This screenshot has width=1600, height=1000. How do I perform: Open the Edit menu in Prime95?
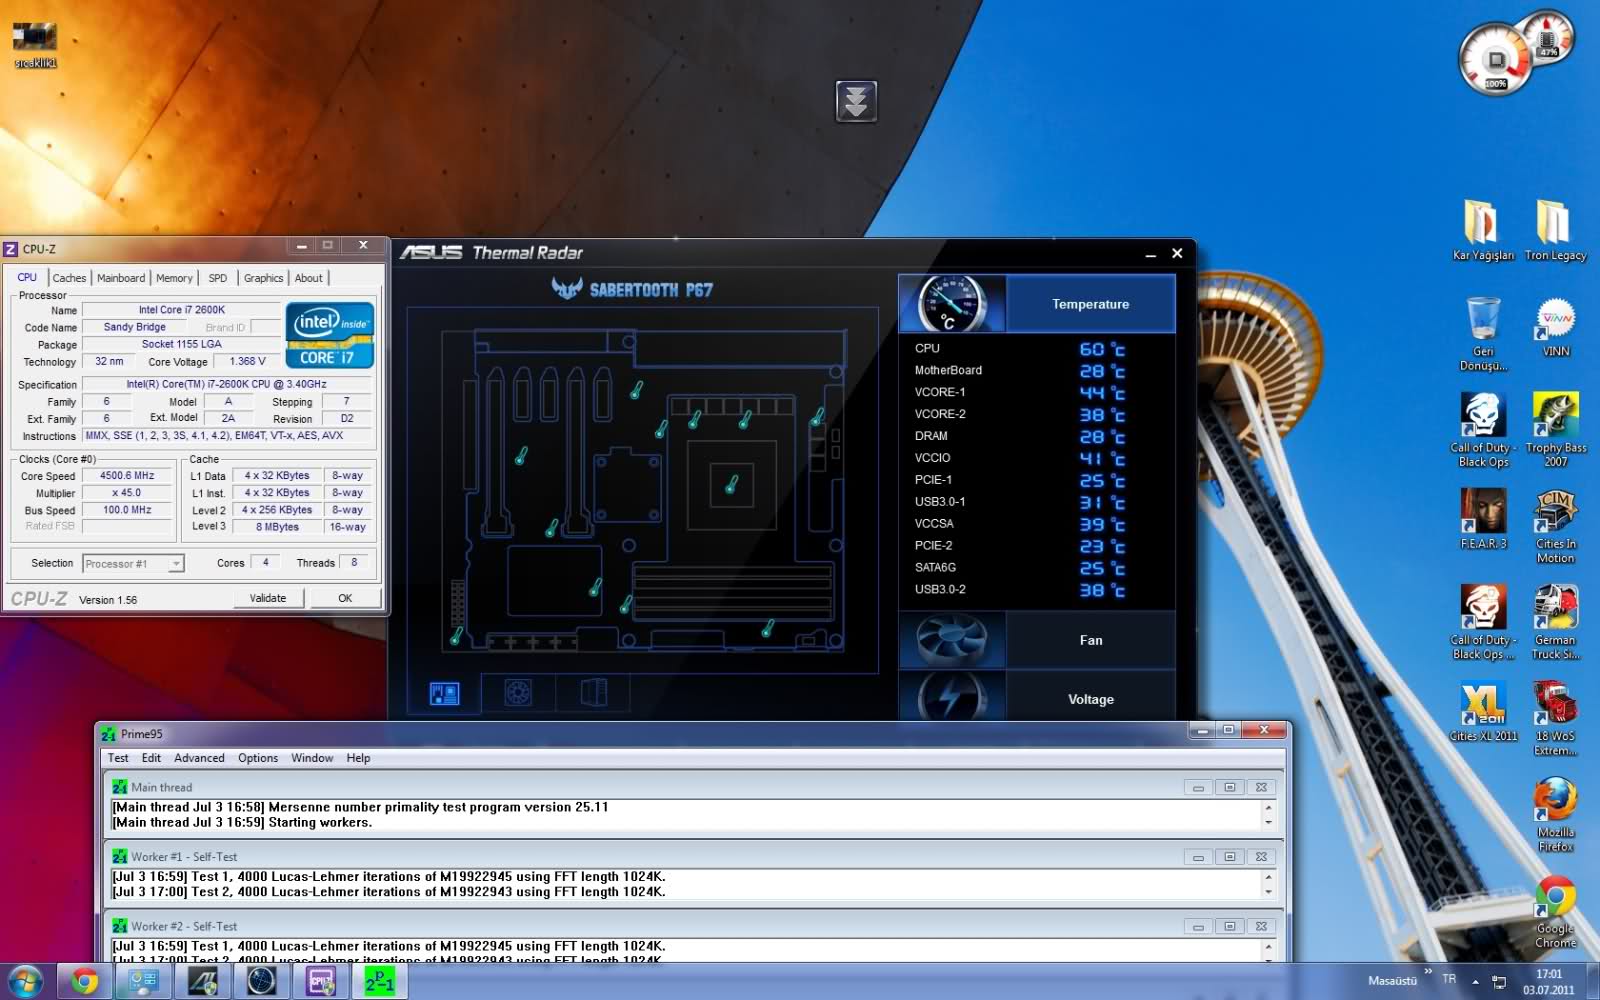151,758
